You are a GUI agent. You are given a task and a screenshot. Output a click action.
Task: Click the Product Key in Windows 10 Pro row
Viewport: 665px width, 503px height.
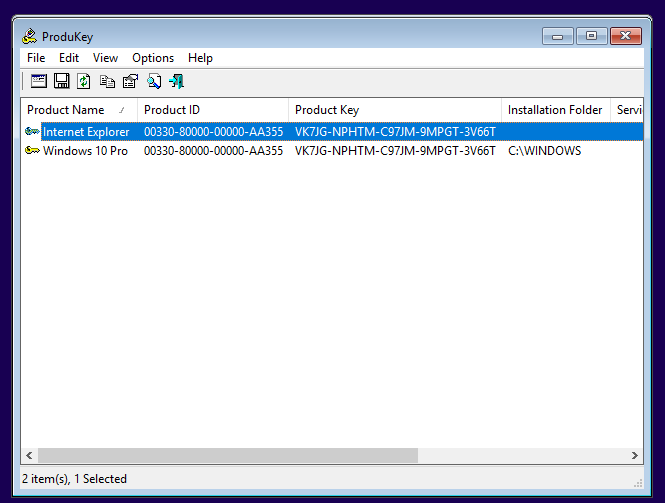[395, 151]
